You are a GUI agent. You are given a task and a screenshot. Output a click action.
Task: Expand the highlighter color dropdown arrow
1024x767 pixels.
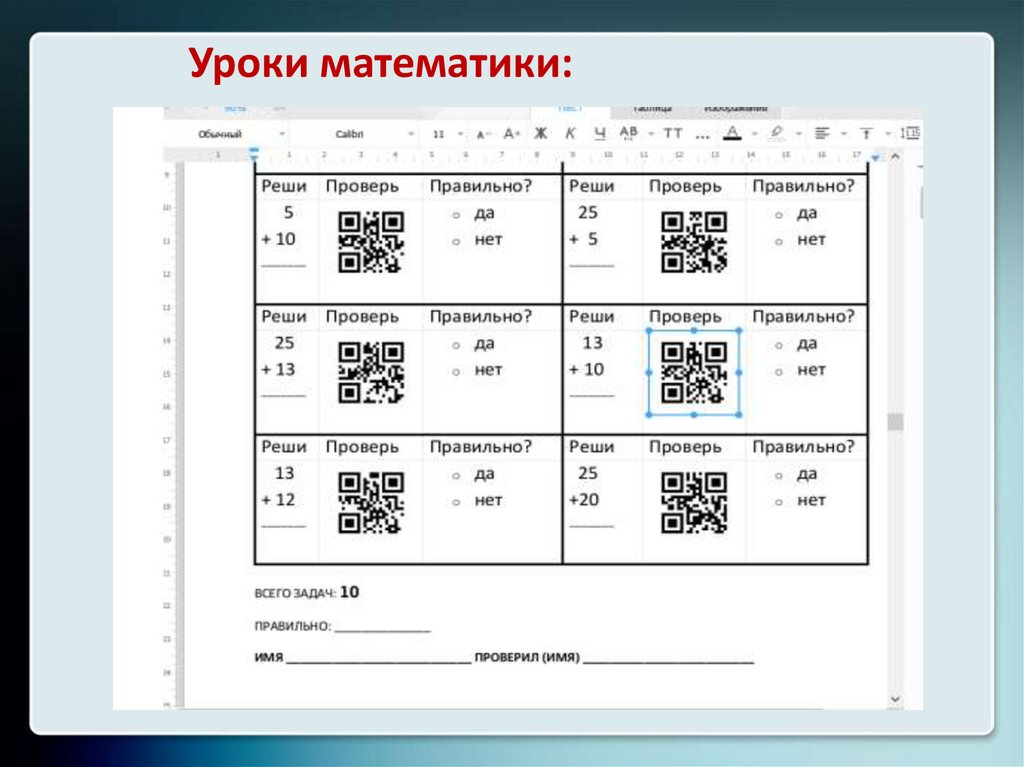(x=798, y=134)
